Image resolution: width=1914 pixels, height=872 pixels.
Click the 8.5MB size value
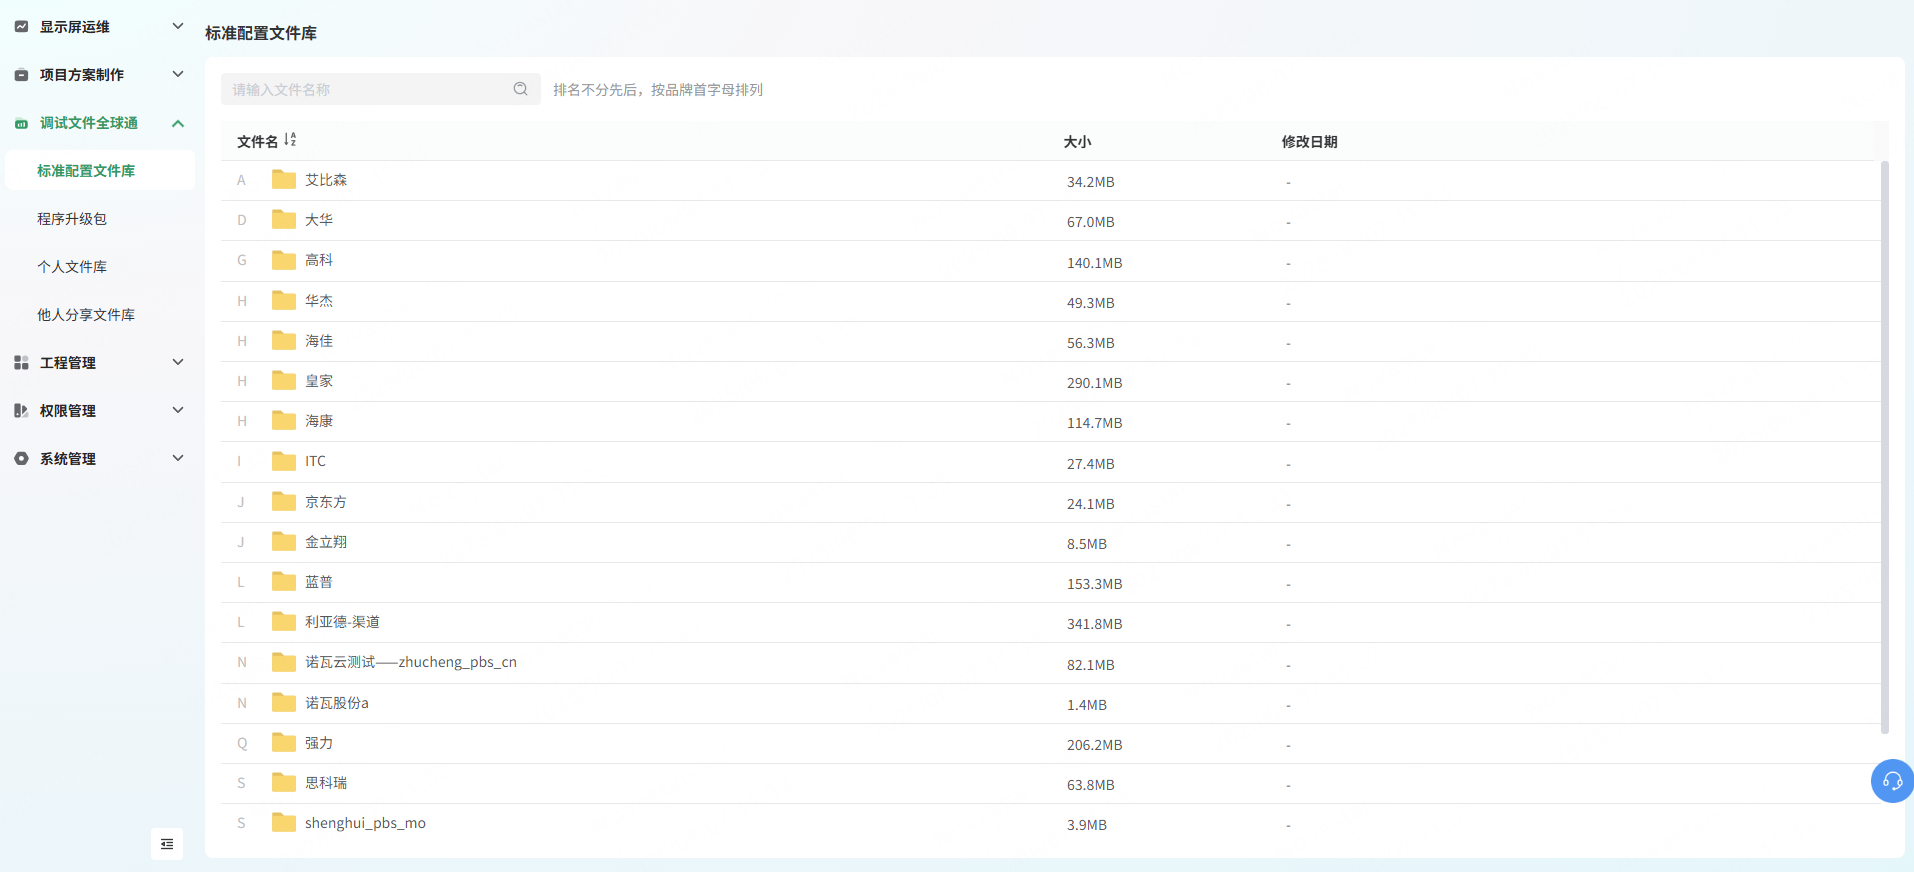[x=1086, y=544]
